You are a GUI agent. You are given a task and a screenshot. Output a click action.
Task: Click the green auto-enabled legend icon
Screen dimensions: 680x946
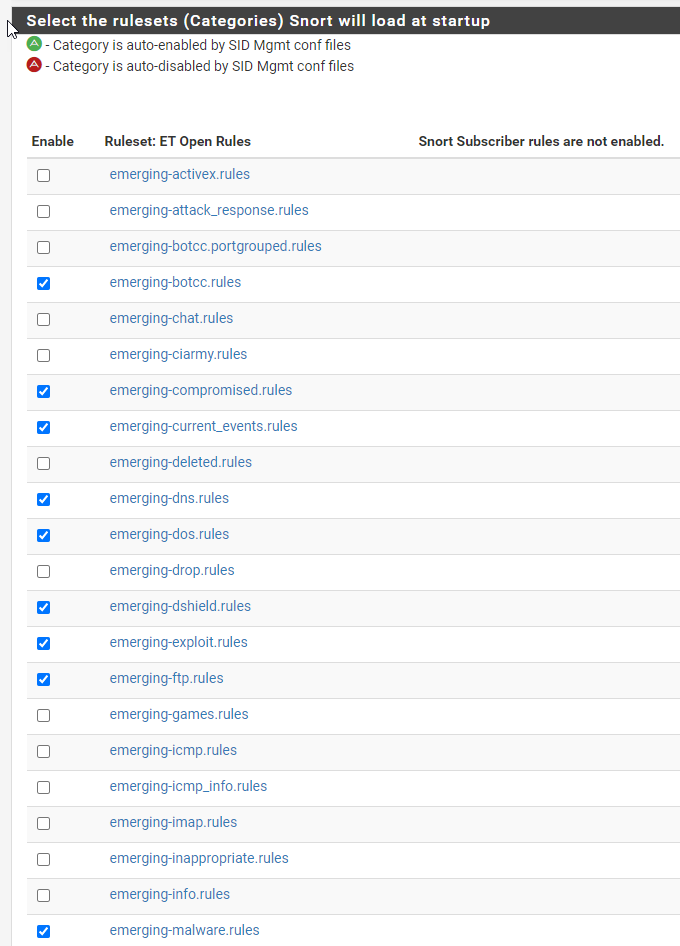click(x=34, y=44)
